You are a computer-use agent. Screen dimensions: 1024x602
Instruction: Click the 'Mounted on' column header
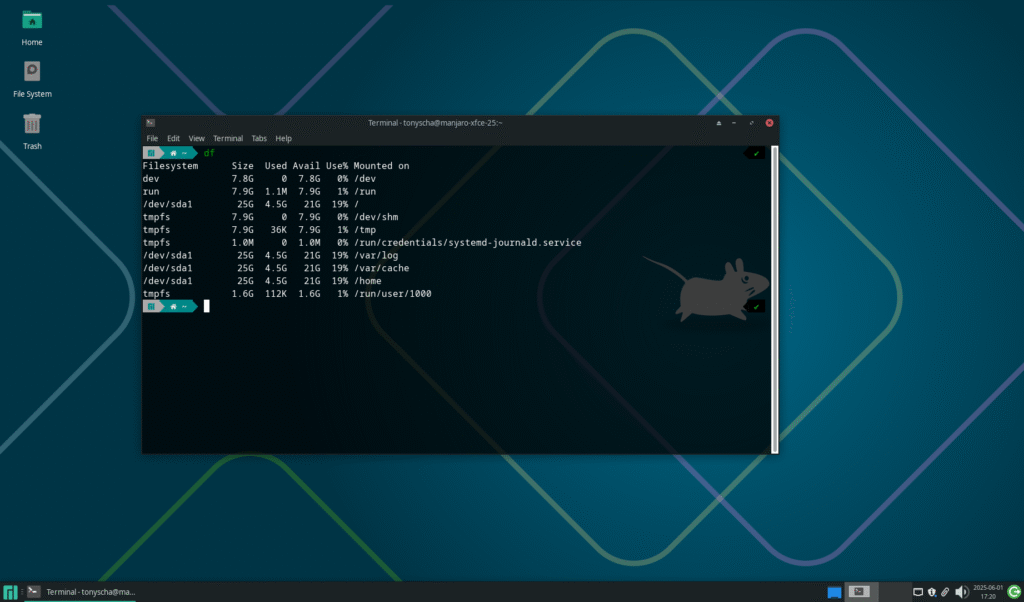point(381,166)
